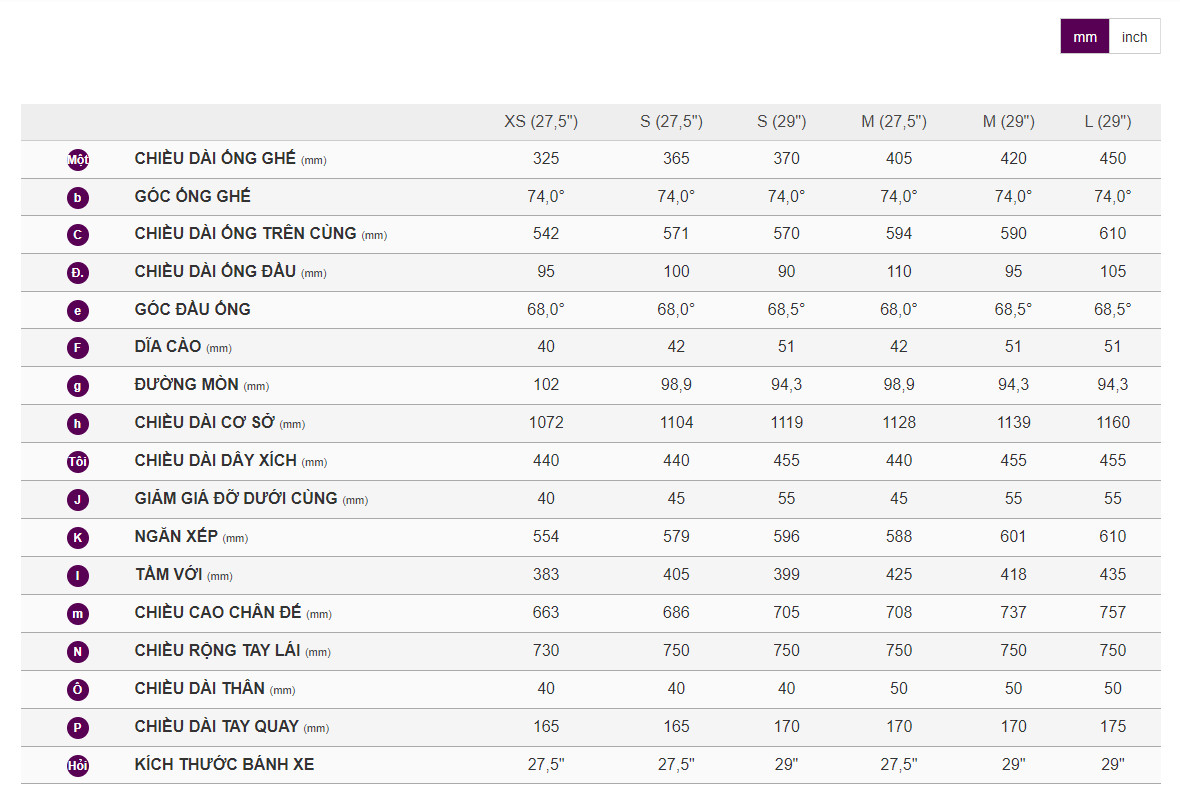Select the 'm' badge beside Chiều cao chân đế

[78, 614]
